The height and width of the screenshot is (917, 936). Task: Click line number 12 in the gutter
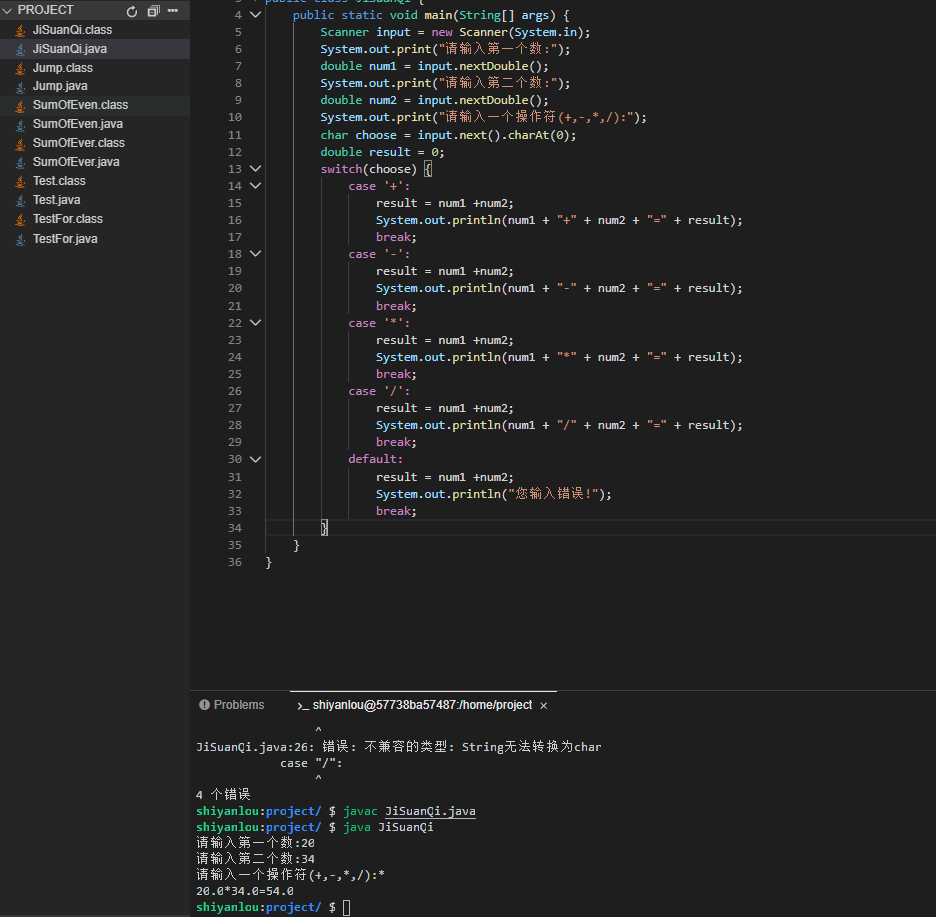point(235,152)
